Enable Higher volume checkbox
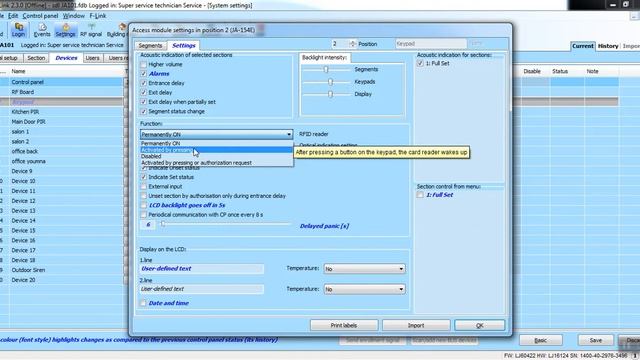The width and height of the screenshot is (640, 360). click(143, 64)
